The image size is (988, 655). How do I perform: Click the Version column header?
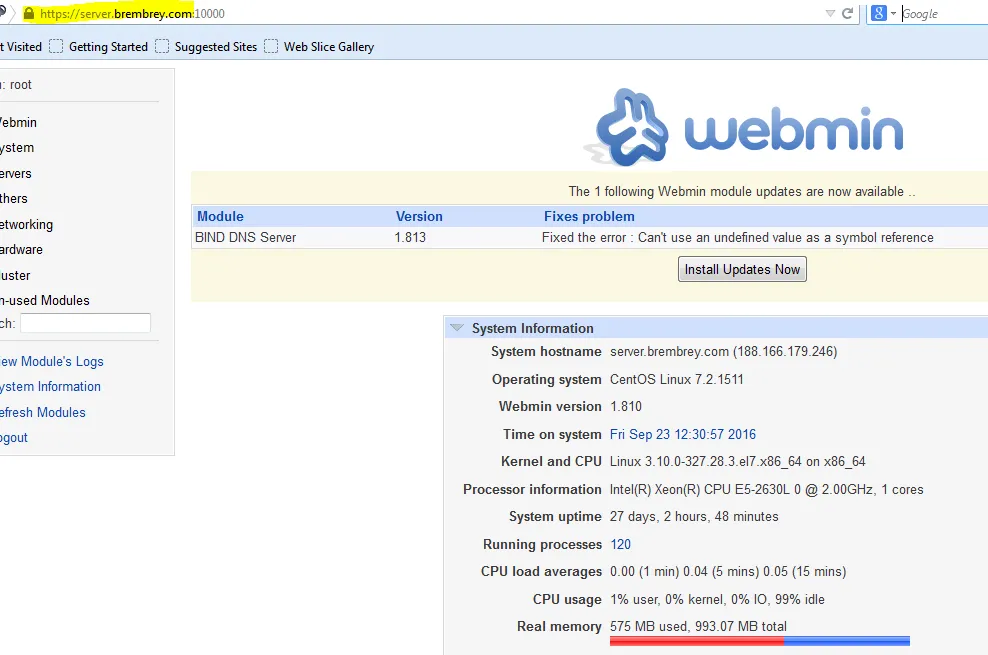(x=419, y=217)
